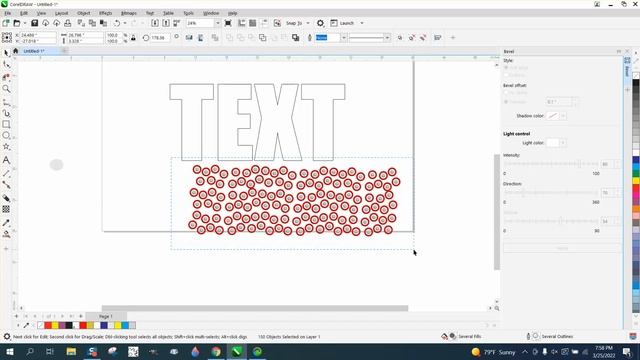Select the Distance bevel offset radio
Image resolution: width=640 pixels, height=360 pixels.
[506, 102]
